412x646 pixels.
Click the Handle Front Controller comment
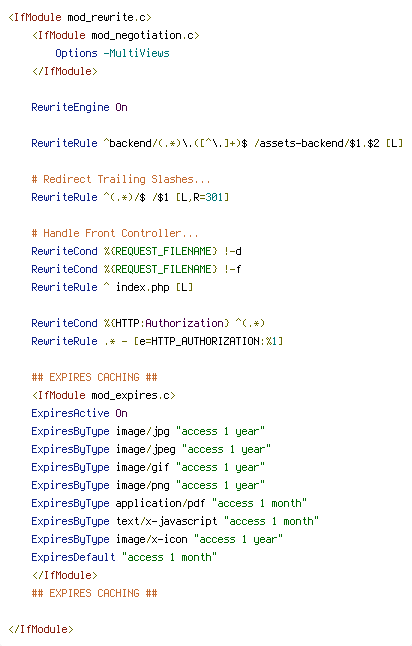click(x=115, y=233)
